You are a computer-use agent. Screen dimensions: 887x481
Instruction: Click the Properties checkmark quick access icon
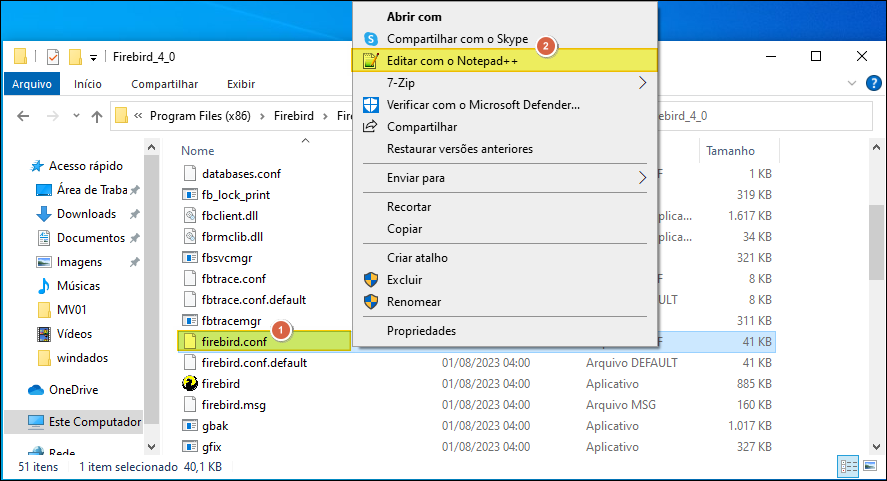[53, 57]
